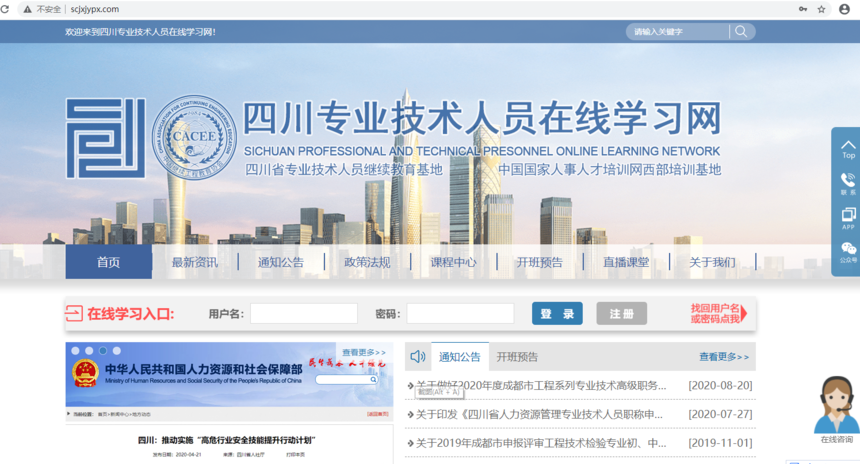Click the browser address bar URL

(x=94, y=9)
